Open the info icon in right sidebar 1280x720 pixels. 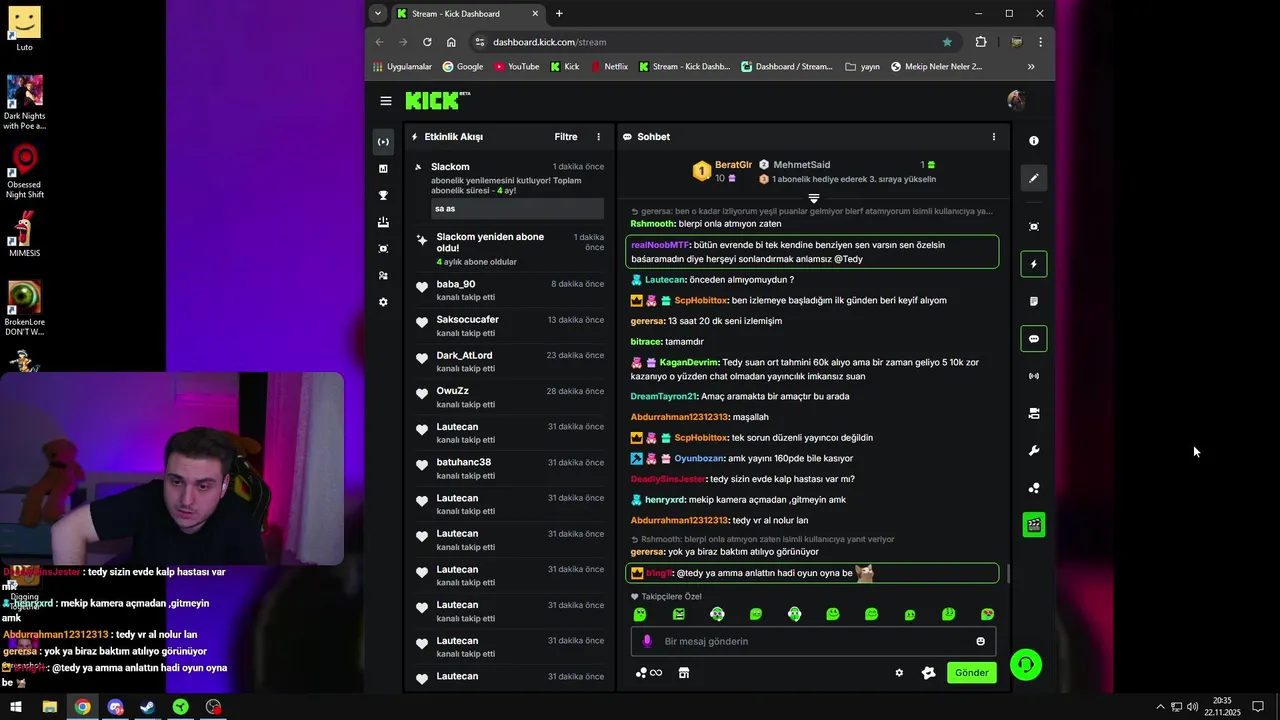pyautogui.click(x=1034, y=141)
